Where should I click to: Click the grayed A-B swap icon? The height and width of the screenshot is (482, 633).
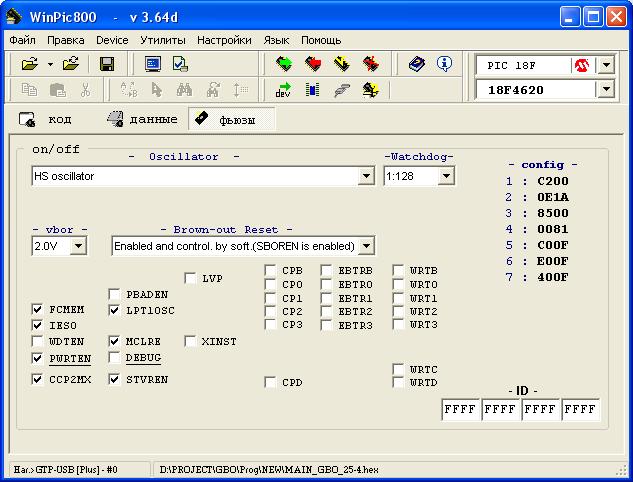tap(129, 90)
